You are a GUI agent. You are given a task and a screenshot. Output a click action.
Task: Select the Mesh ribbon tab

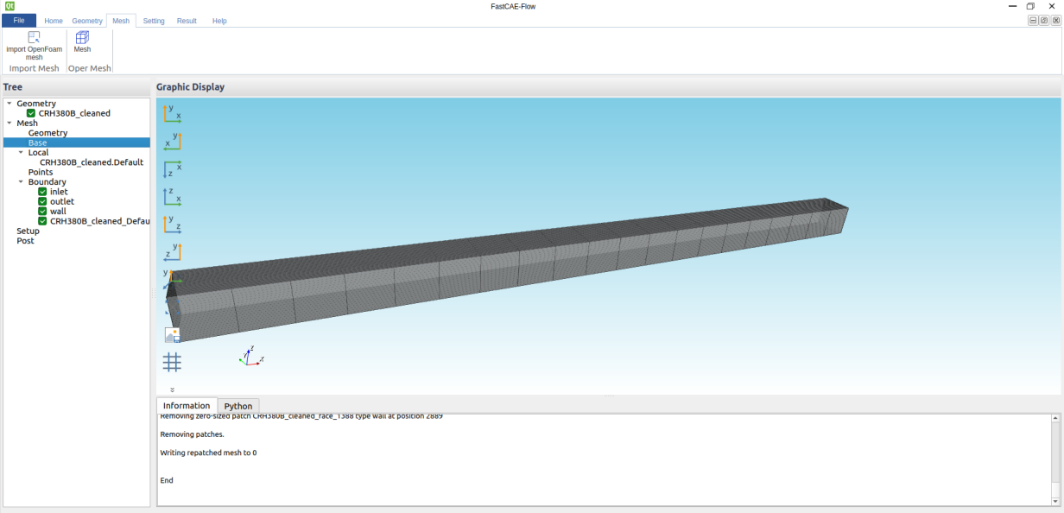(x=121, y=21)
